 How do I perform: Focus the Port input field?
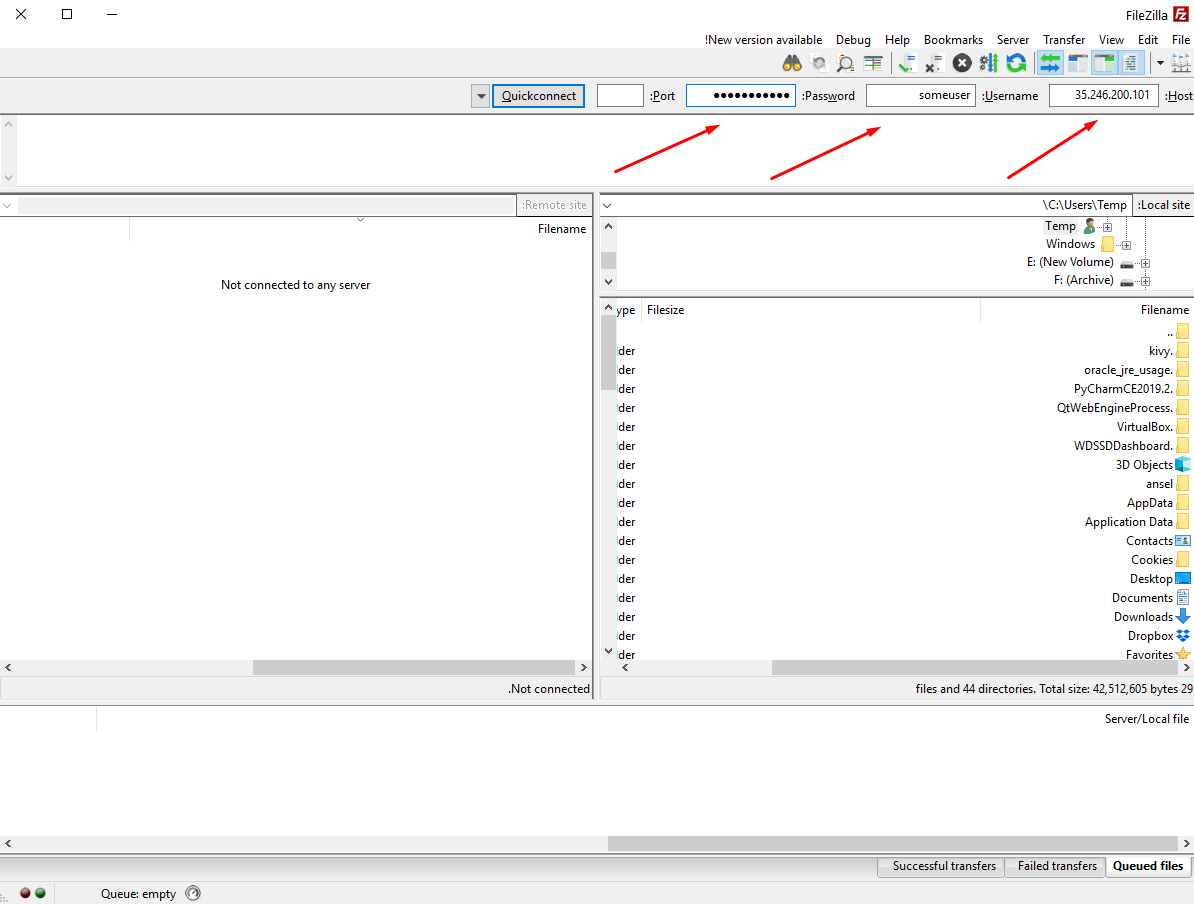[620, 95]
